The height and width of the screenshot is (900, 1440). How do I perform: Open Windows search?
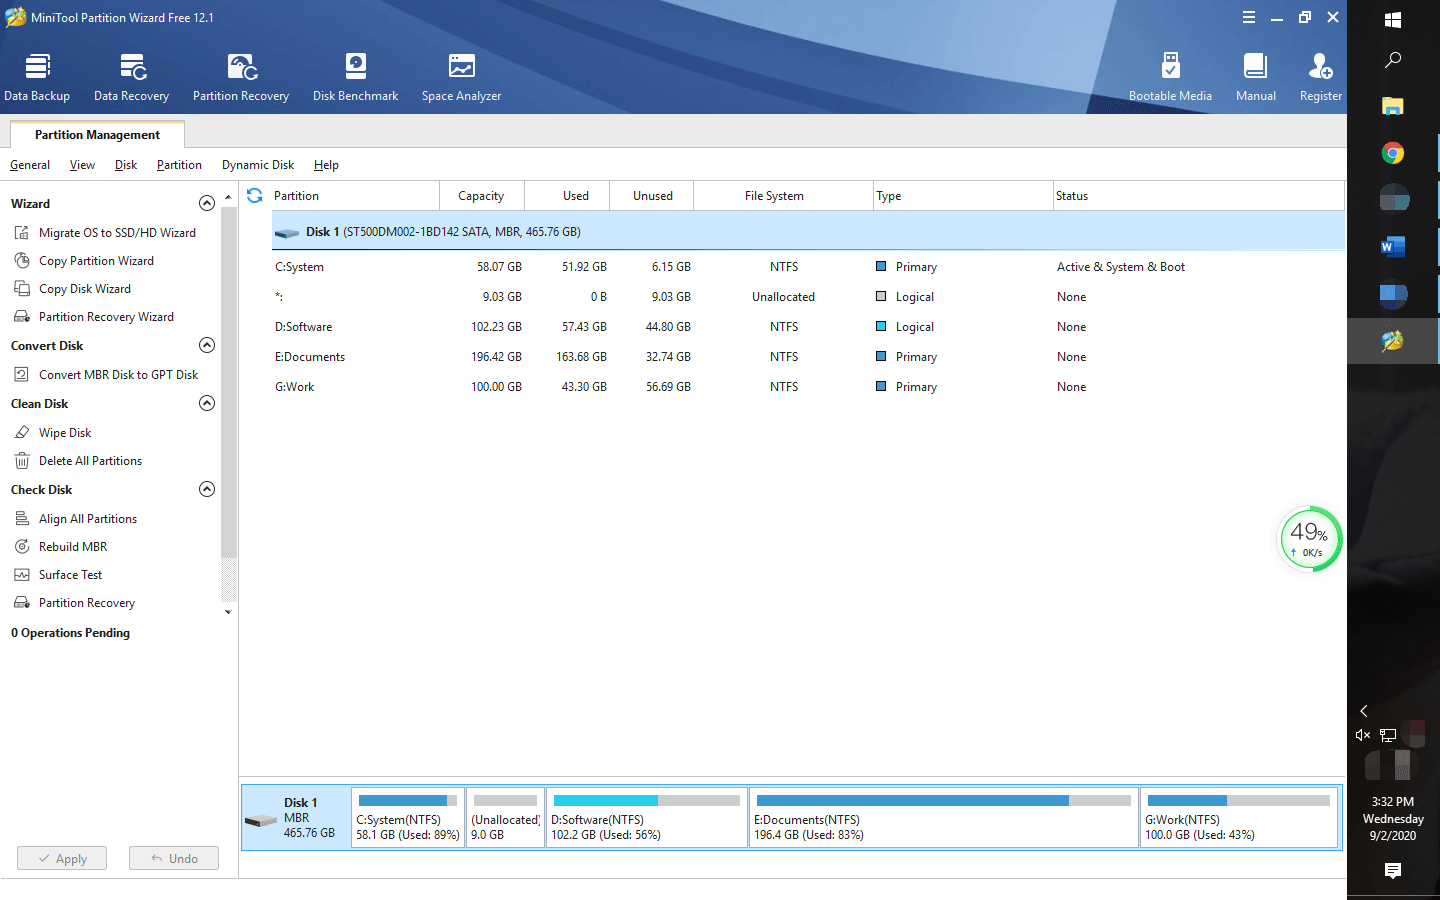click(x=1393, y=60)
